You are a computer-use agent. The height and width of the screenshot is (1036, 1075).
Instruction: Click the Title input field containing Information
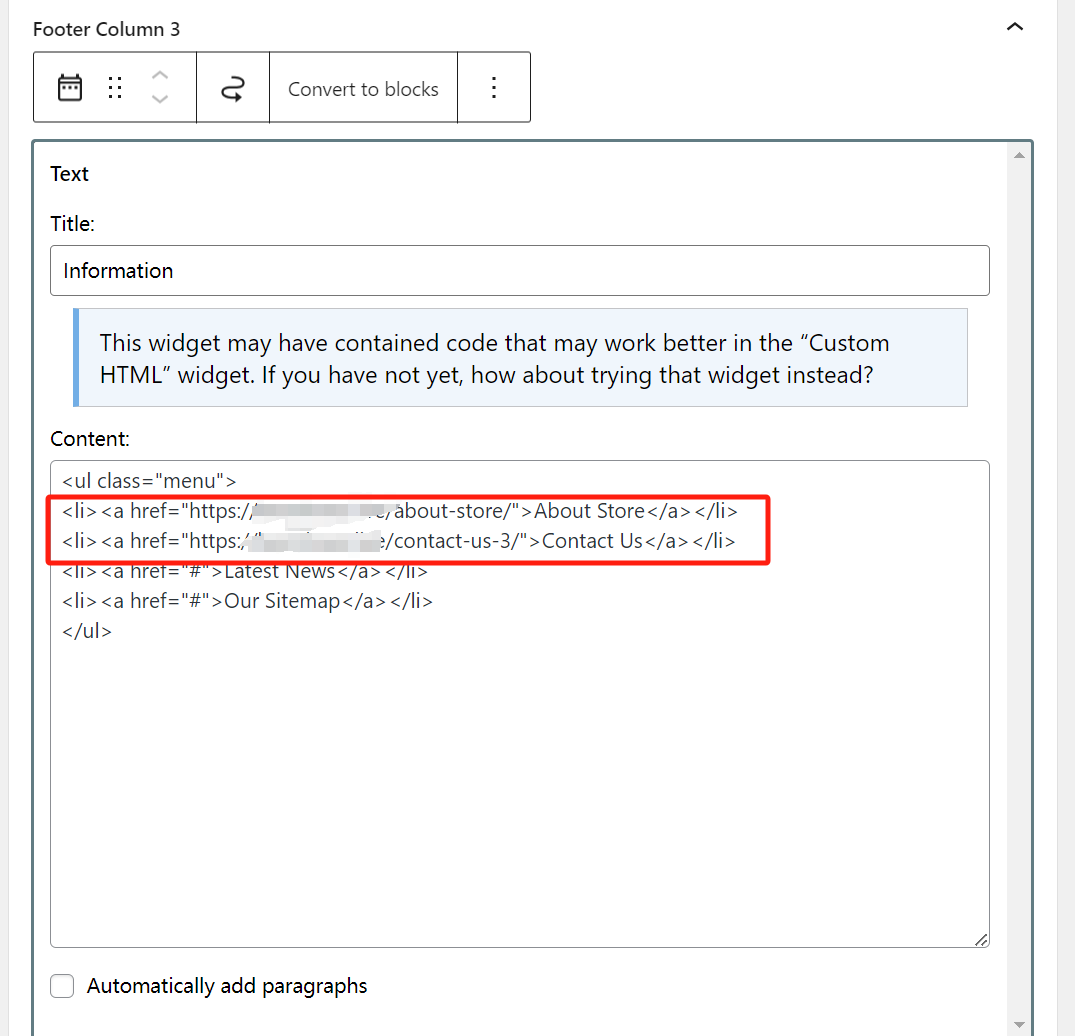click(x=520, y=270)
